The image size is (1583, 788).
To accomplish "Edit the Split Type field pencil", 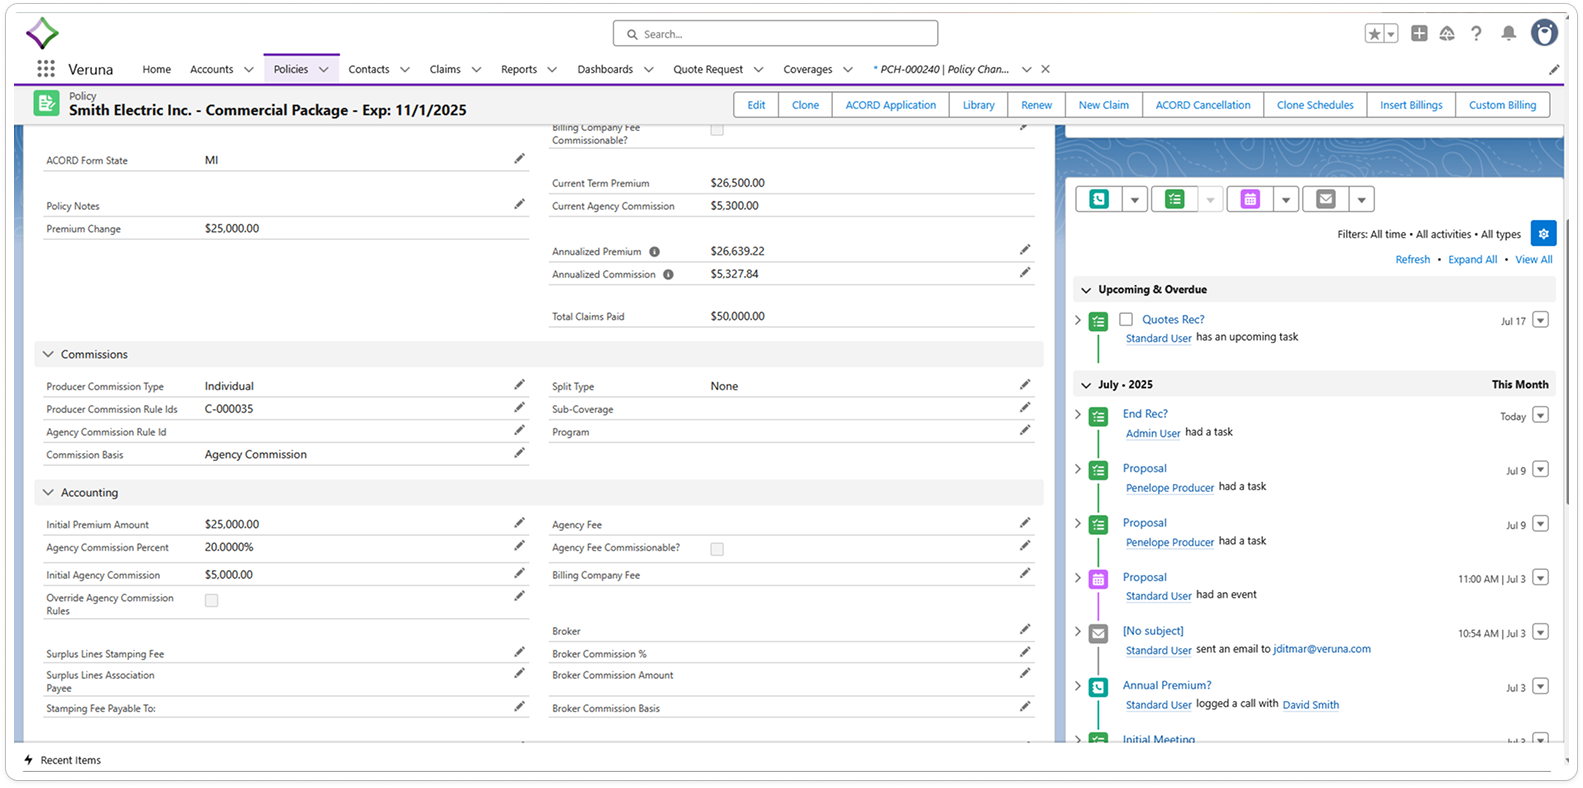I will pos(1025,385).
